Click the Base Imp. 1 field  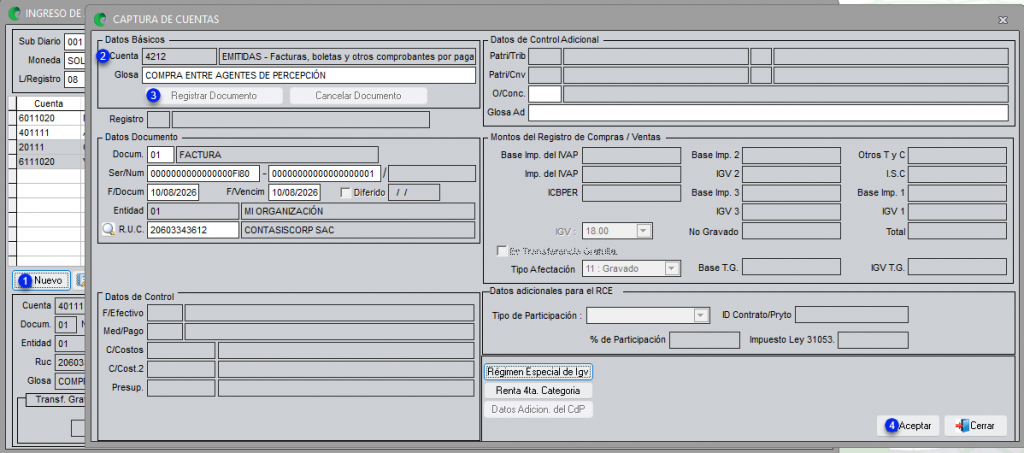pyautogui.click(x=957, y=193)
